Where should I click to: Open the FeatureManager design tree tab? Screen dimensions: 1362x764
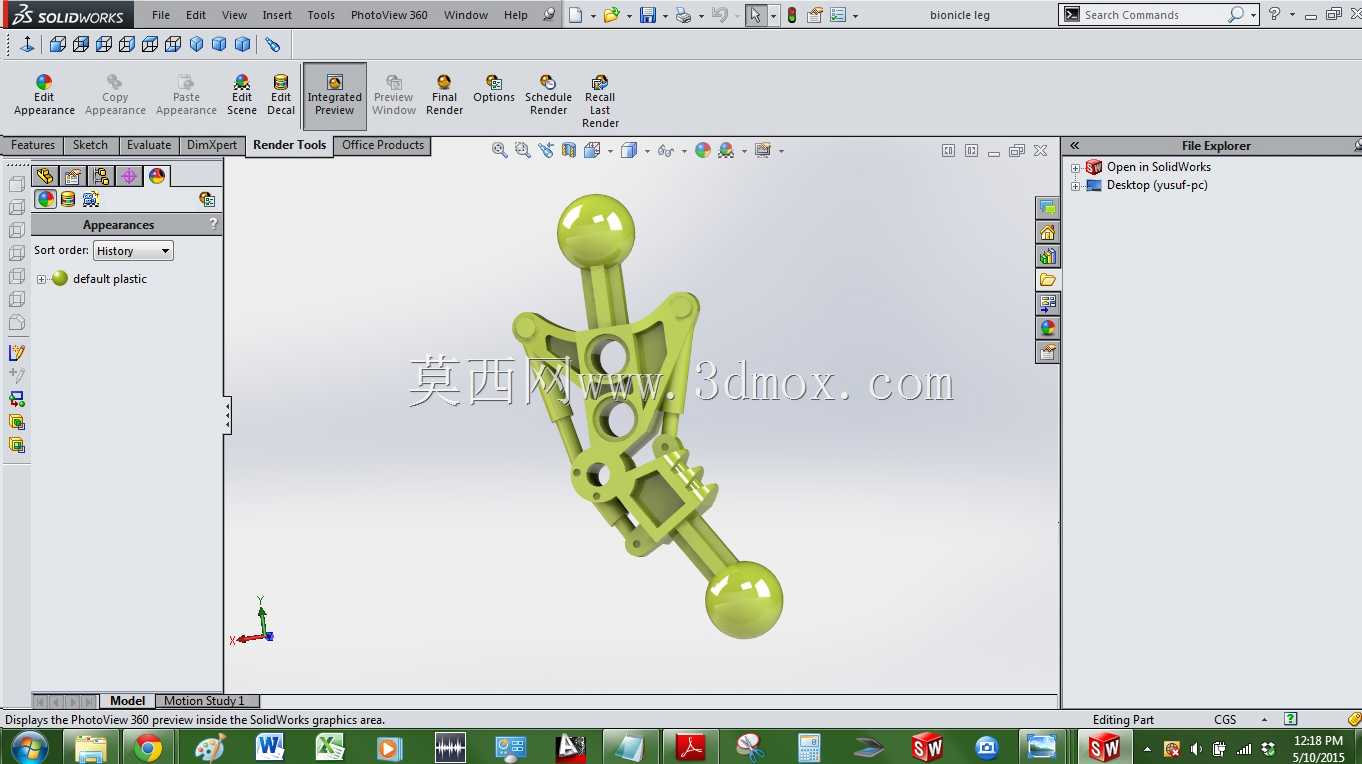pos(45,176)
